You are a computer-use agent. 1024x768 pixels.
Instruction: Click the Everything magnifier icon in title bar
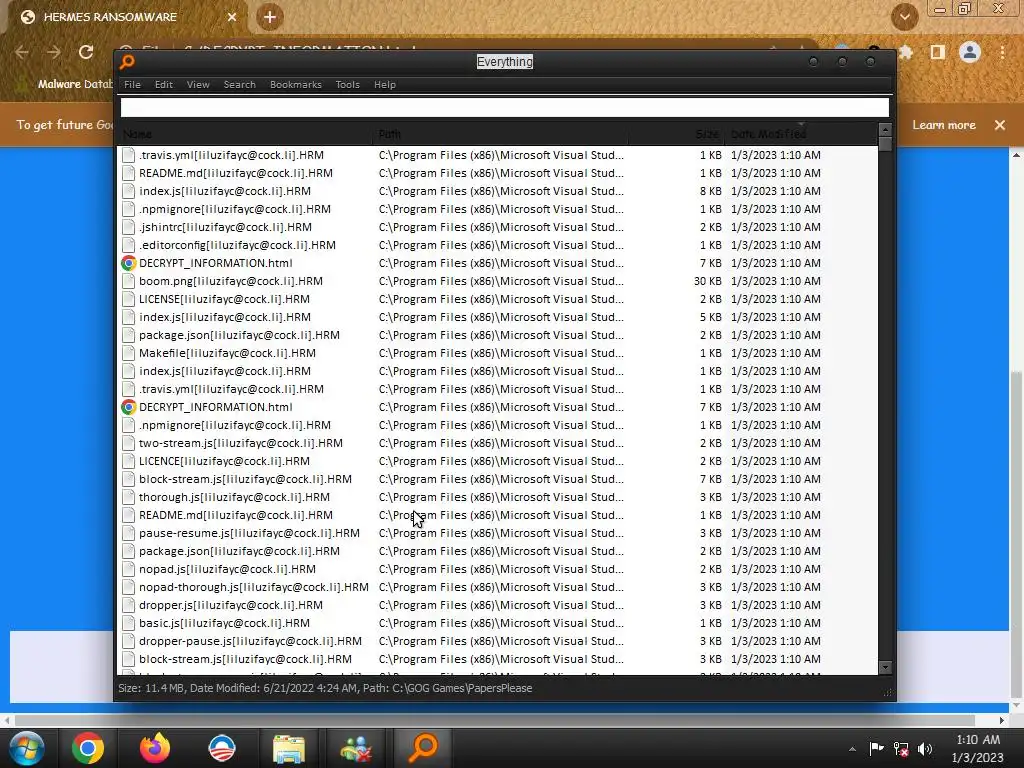(127, 61)
